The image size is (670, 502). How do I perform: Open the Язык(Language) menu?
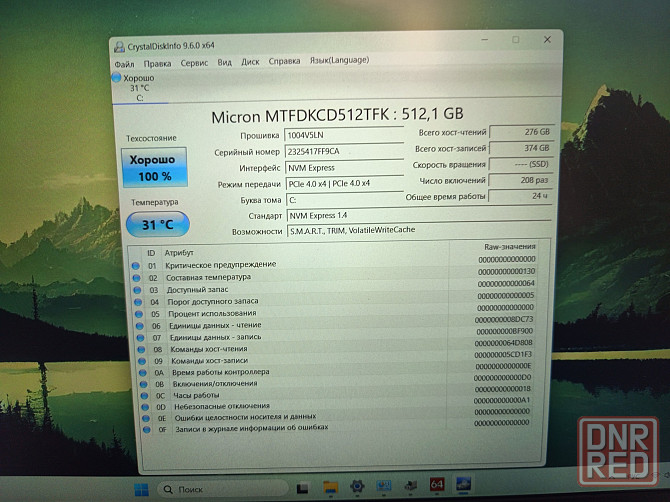339,60
